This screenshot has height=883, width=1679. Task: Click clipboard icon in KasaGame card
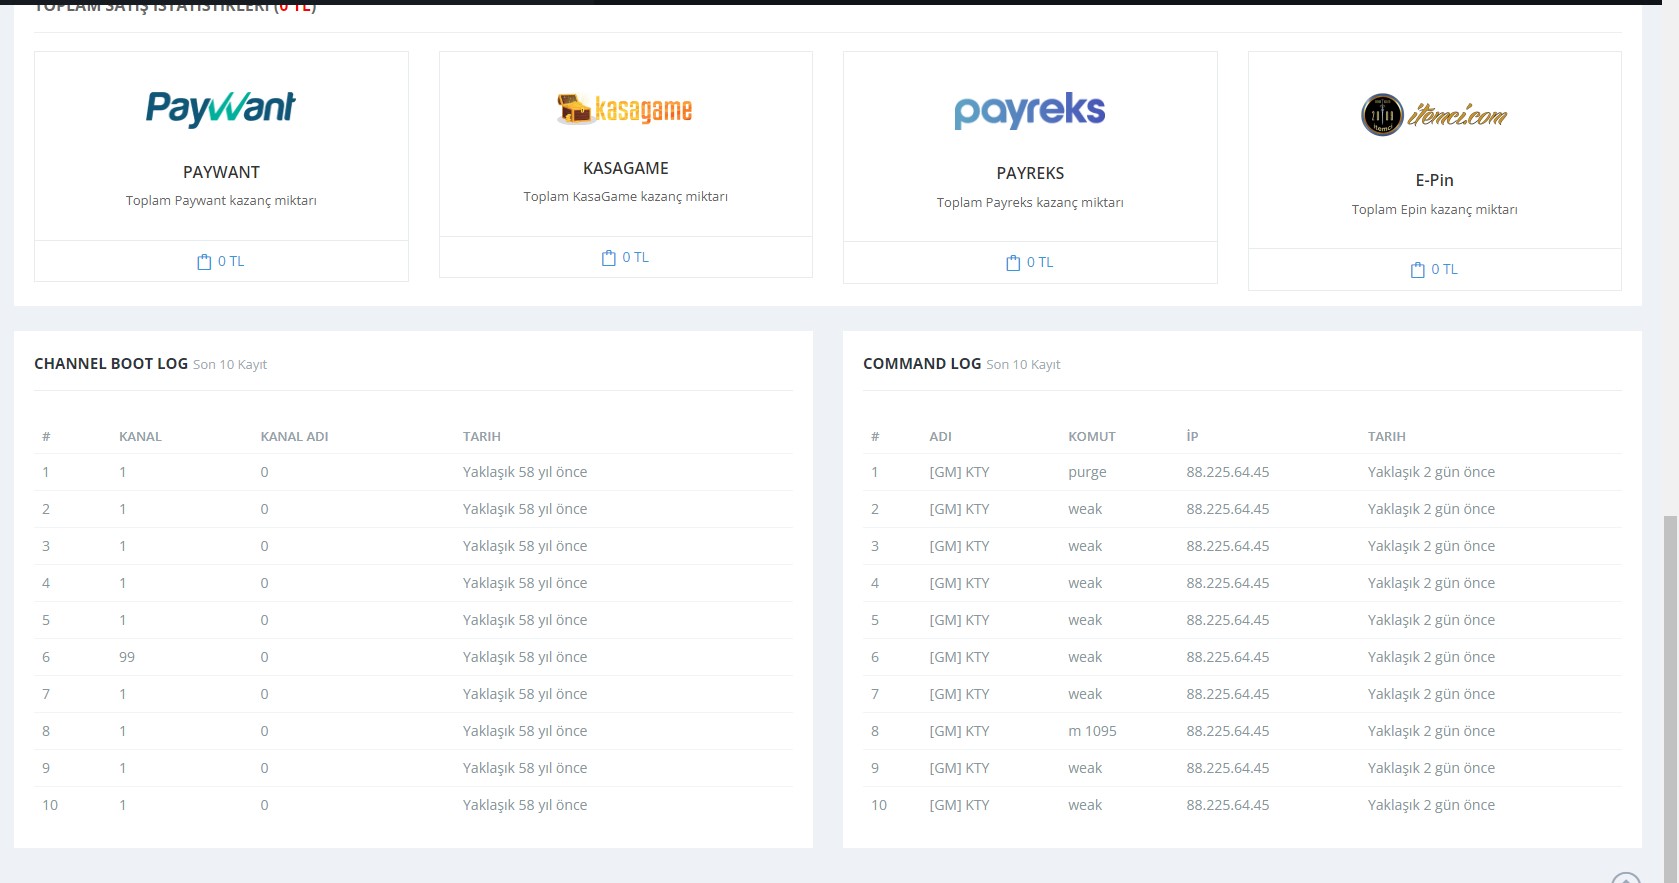point(608,258)
